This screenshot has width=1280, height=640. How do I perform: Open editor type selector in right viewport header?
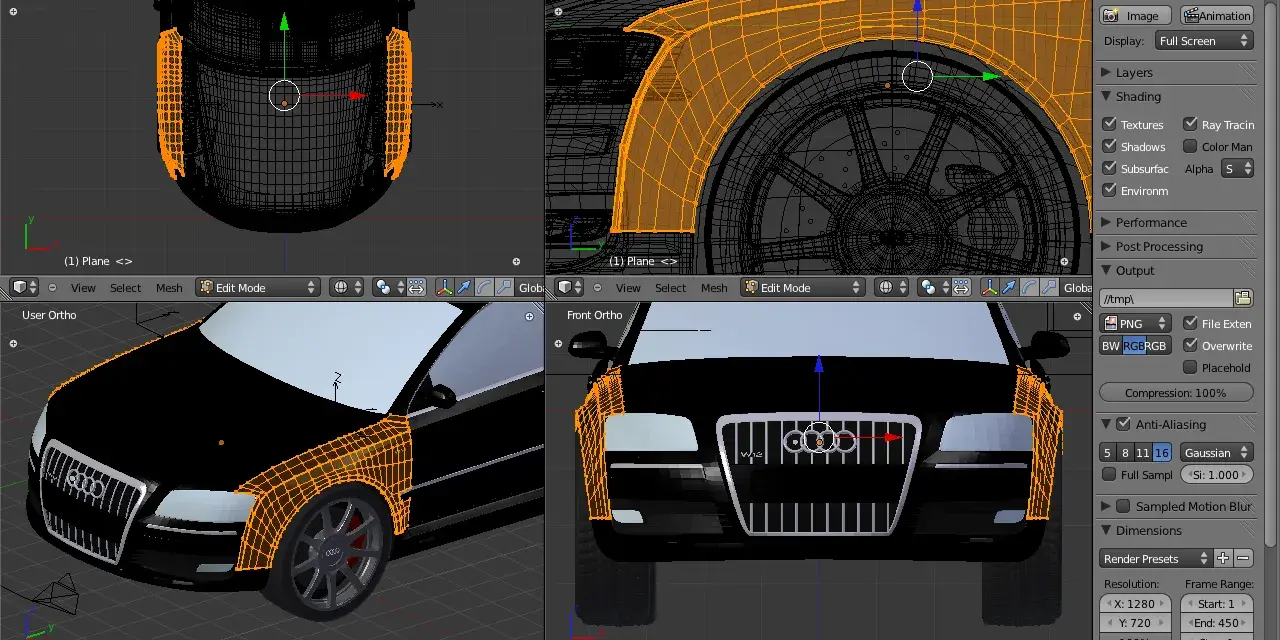(x=569, y=287)
